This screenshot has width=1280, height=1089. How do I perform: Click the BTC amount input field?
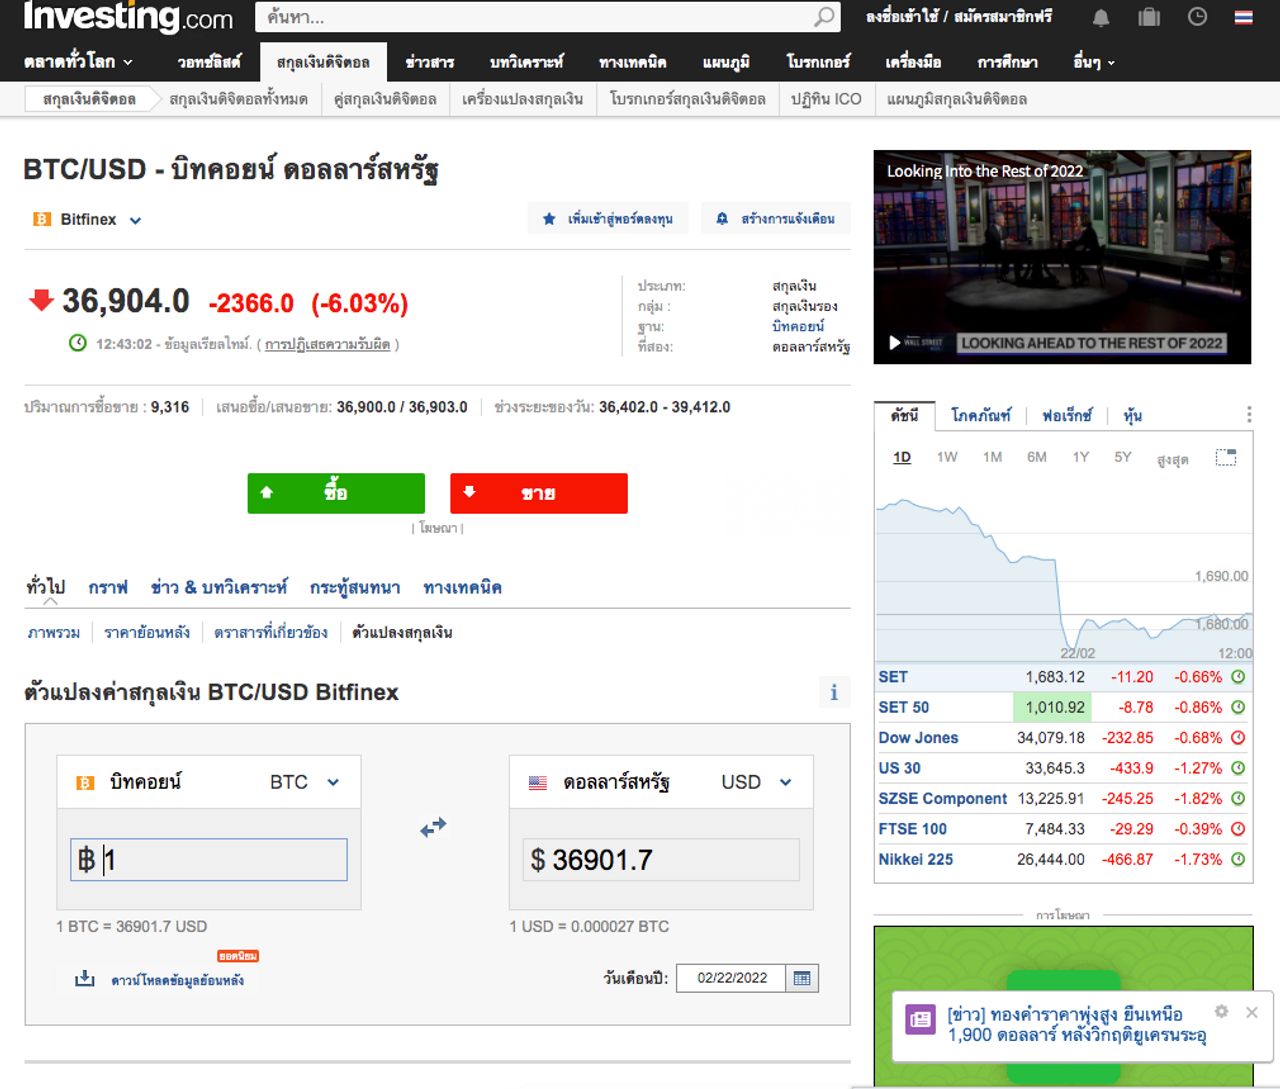[207, 859]
